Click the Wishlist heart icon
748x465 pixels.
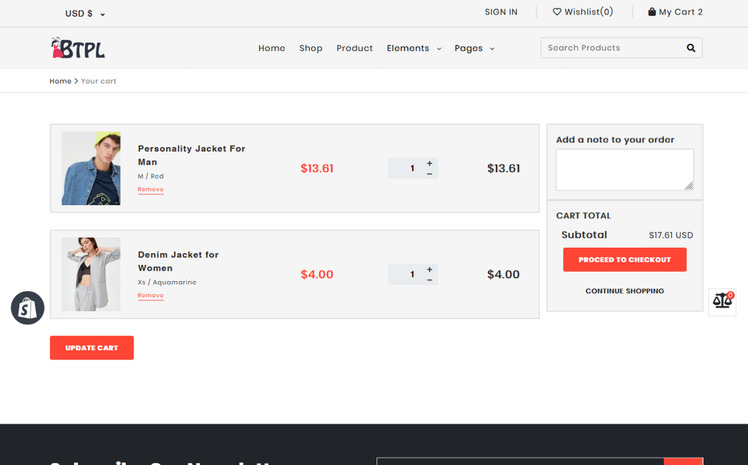557,12
